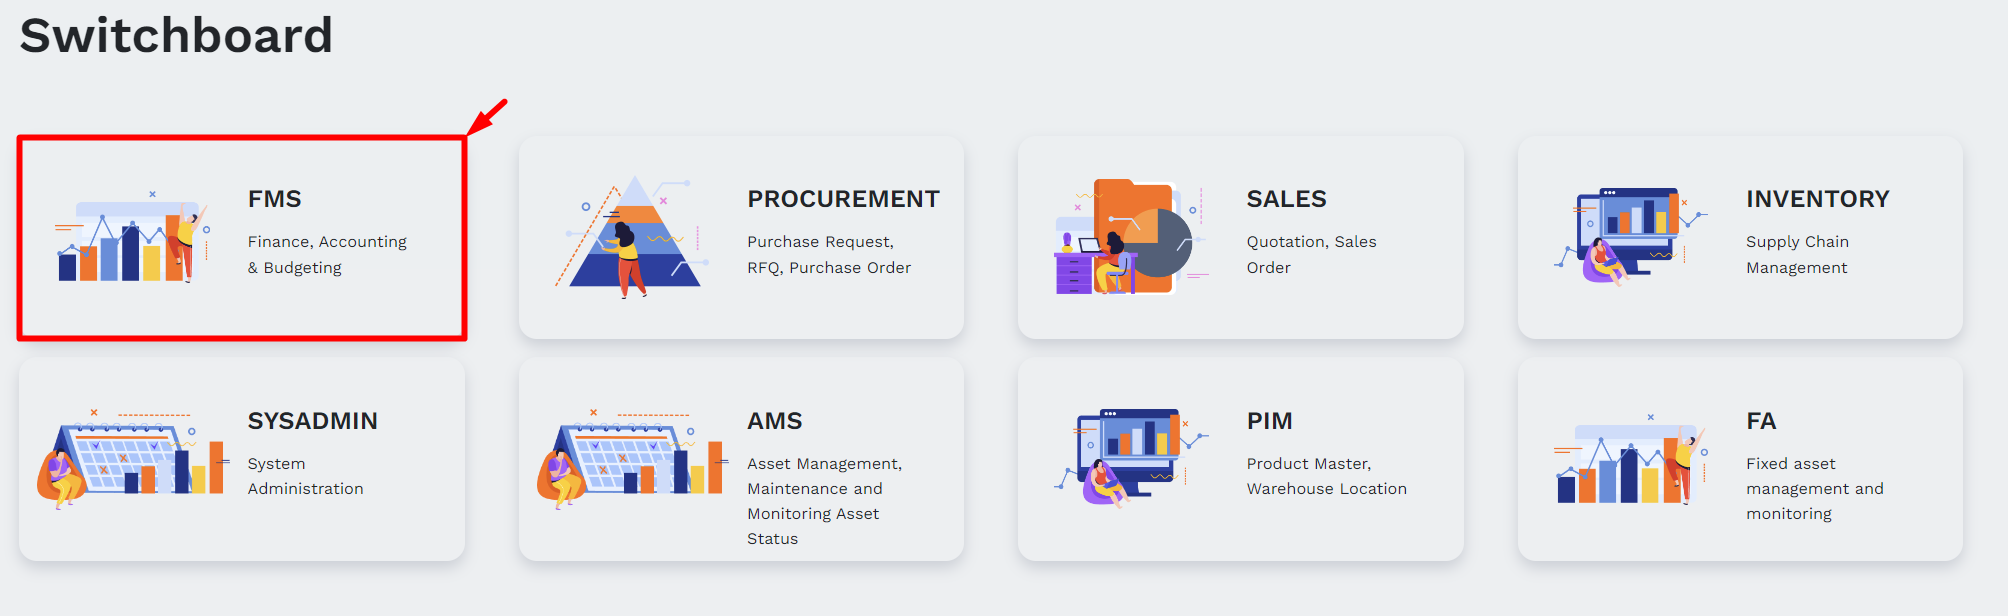Click "Product Master, Warehouse Location" text

[1326, 476]
